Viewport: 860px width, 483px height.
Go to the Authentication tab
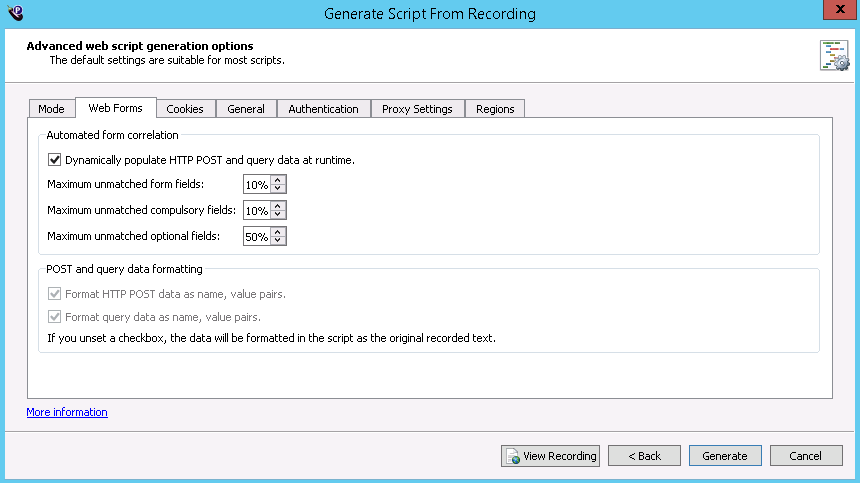(323, 109)
